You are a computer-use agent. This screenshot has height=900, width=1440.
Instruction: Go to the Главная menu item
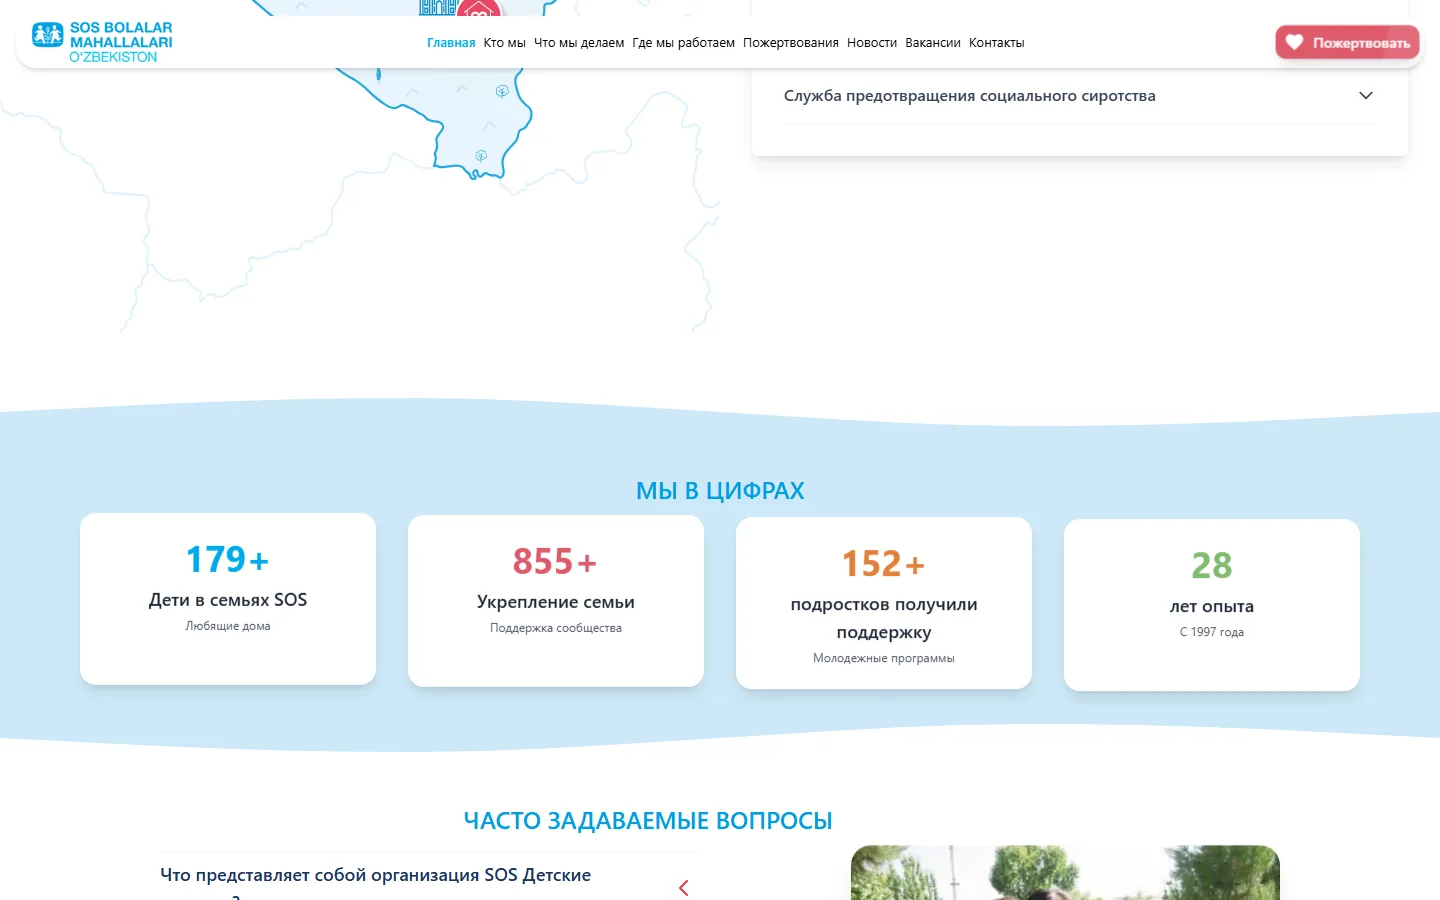(451, 43)
